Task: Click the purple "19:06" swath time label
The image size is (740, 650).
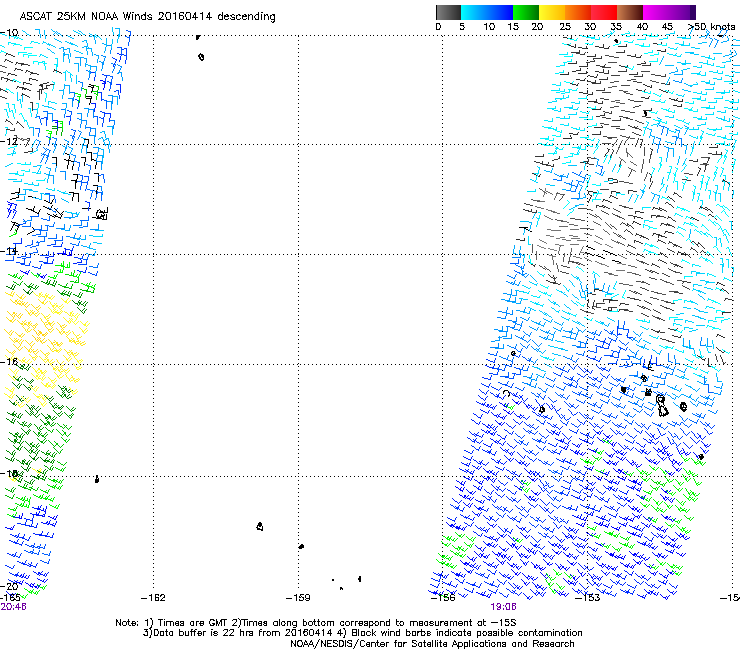Action: 503,607
